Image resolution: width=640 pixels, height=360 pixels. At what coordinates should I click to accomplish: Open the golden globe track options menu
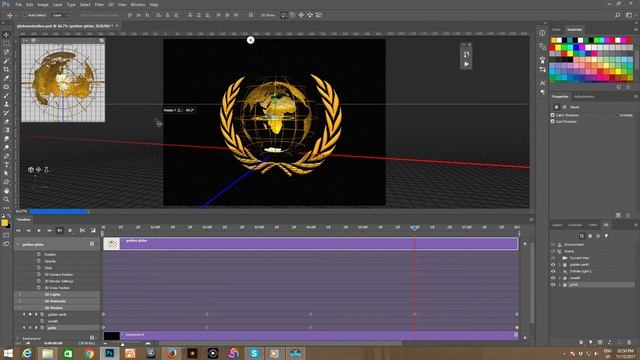[92, 244]
